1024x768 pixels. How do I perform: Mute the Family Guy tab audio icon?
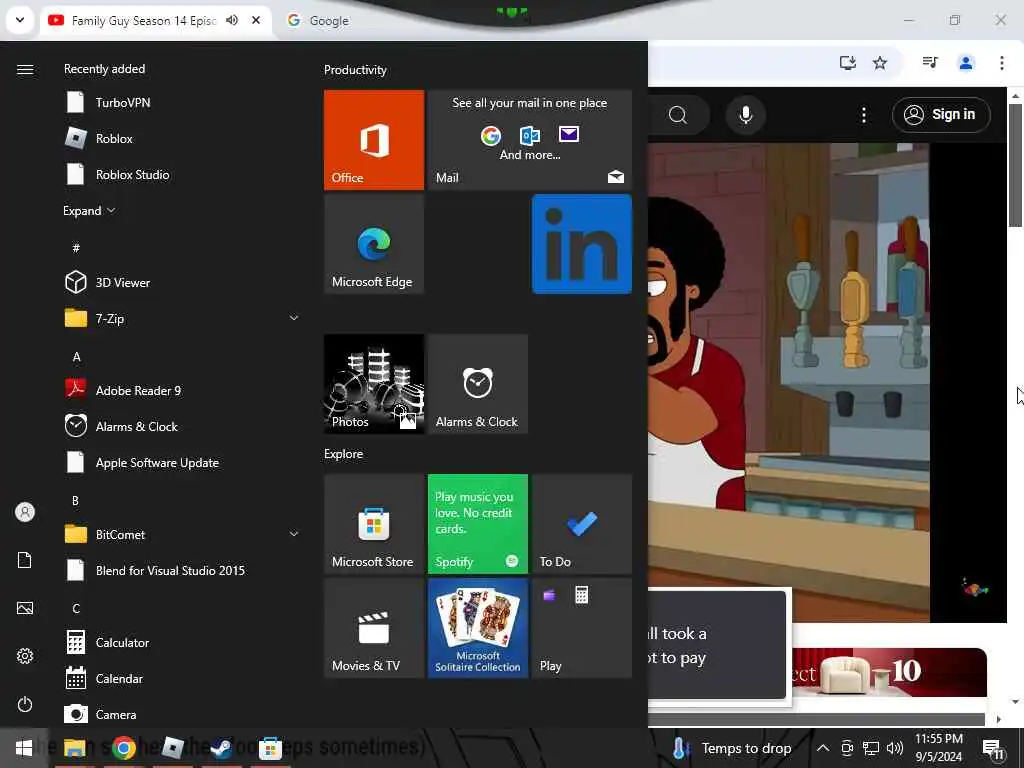[x=232, y=20]
